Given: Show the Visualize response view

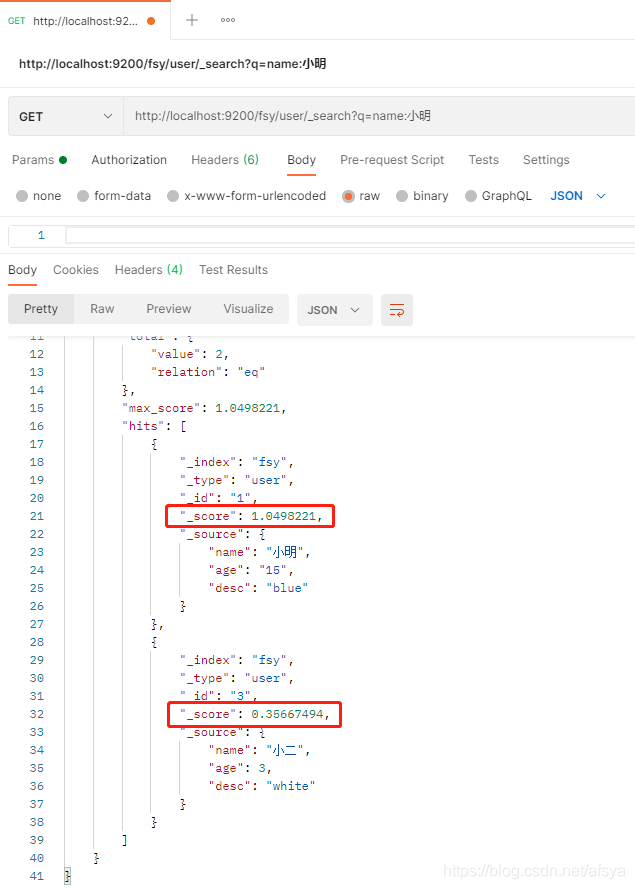Looking at the screenshot, I should [248, 309].
